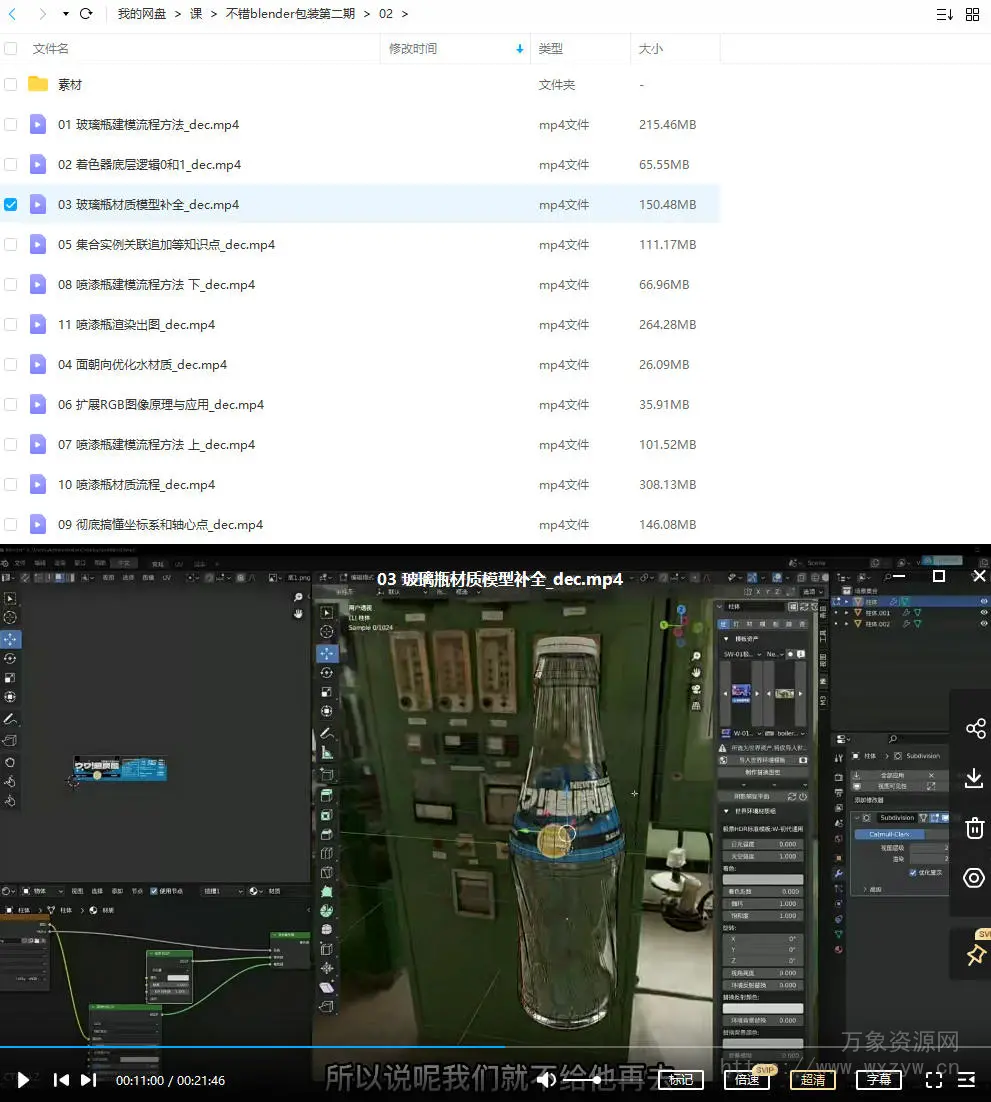Click the share icon in video sidebar
This screenshot has width=991, height=1102.
975,728
